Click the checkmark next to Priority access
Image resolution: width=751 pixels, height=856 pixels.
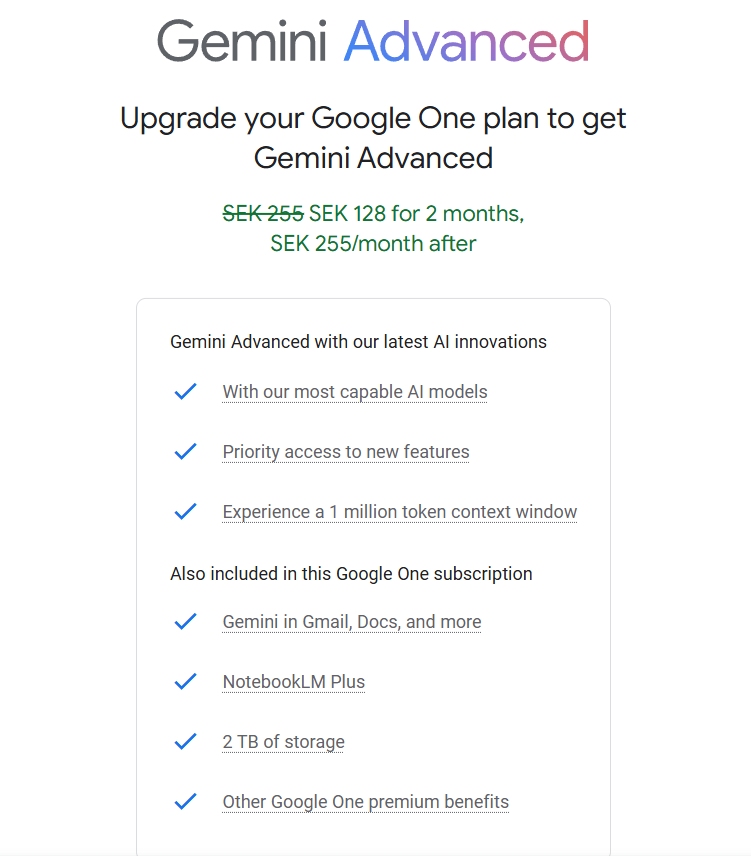[186, 451]
